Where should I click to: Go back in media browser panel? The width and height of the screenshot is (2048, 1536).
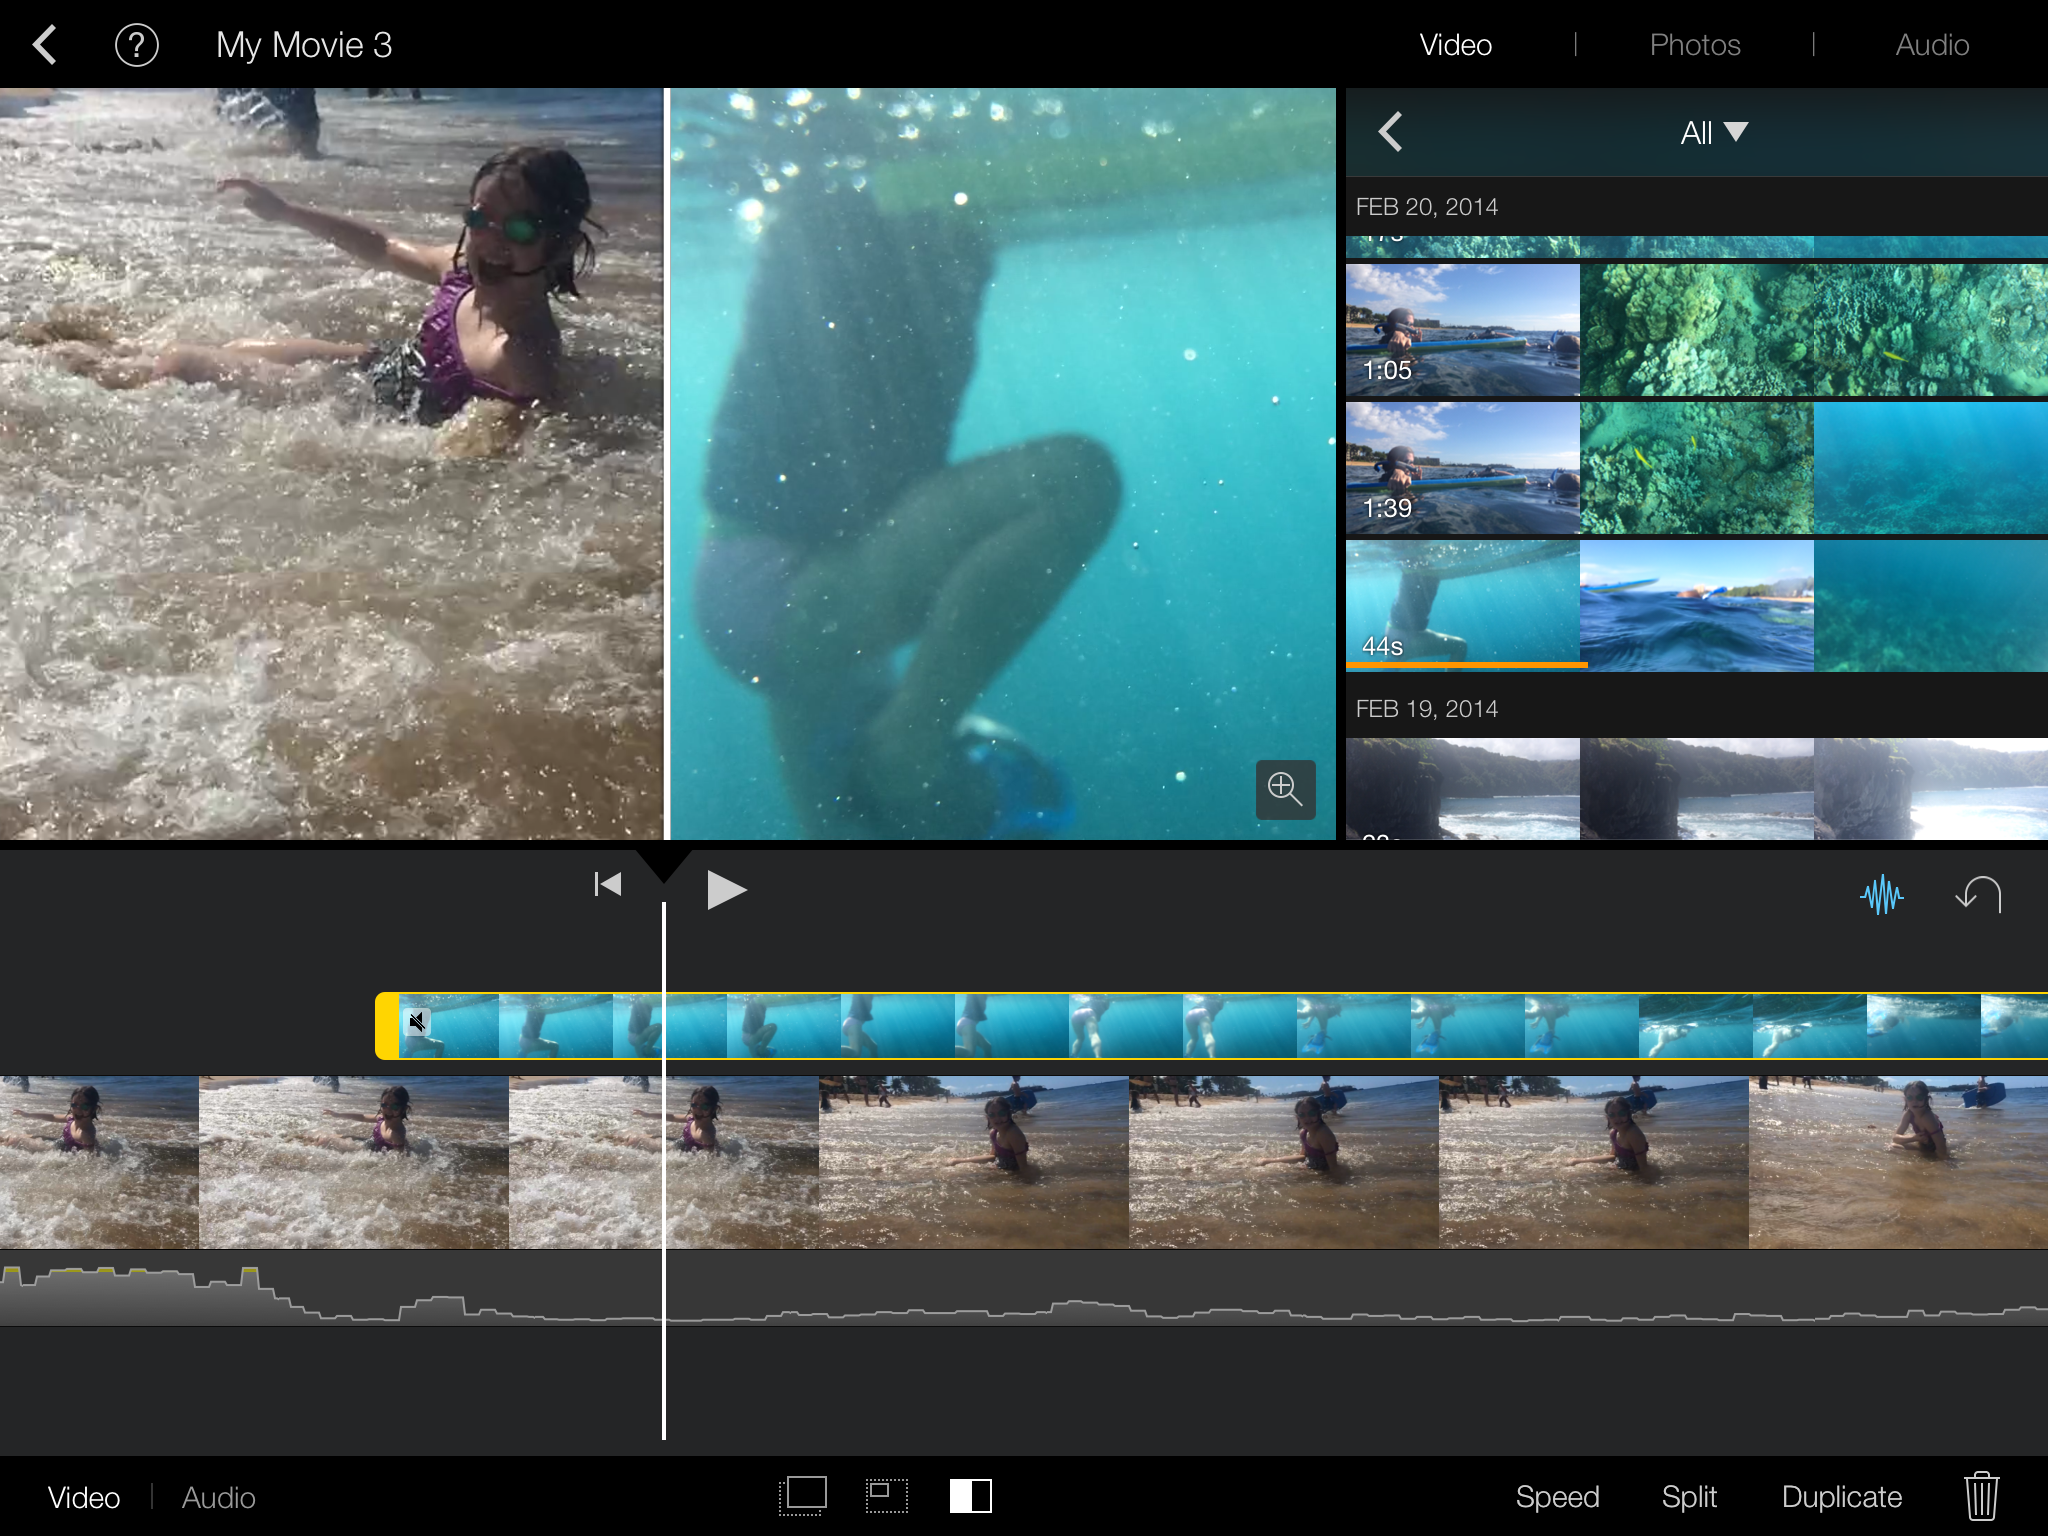tap(1390, 132)
